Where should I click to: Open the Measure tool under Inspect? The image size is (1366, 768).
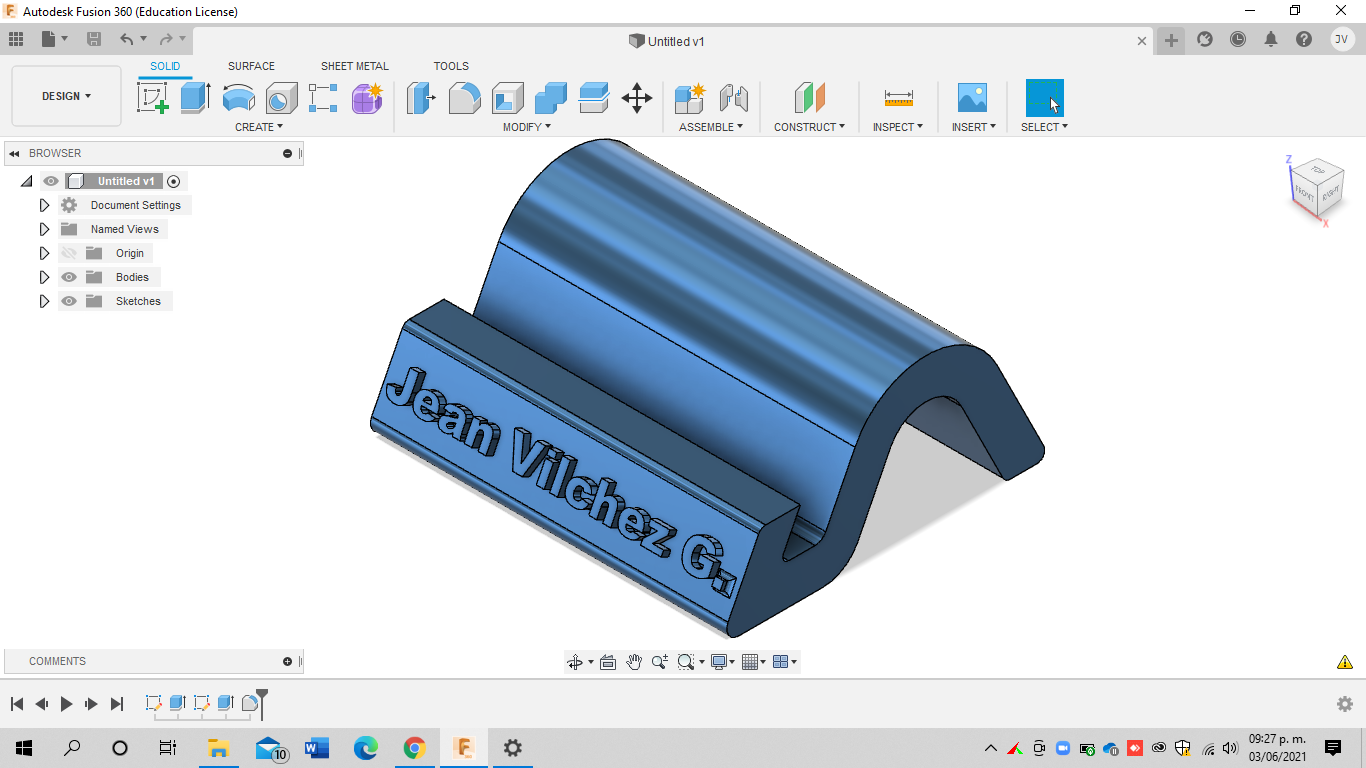(897, 98)
